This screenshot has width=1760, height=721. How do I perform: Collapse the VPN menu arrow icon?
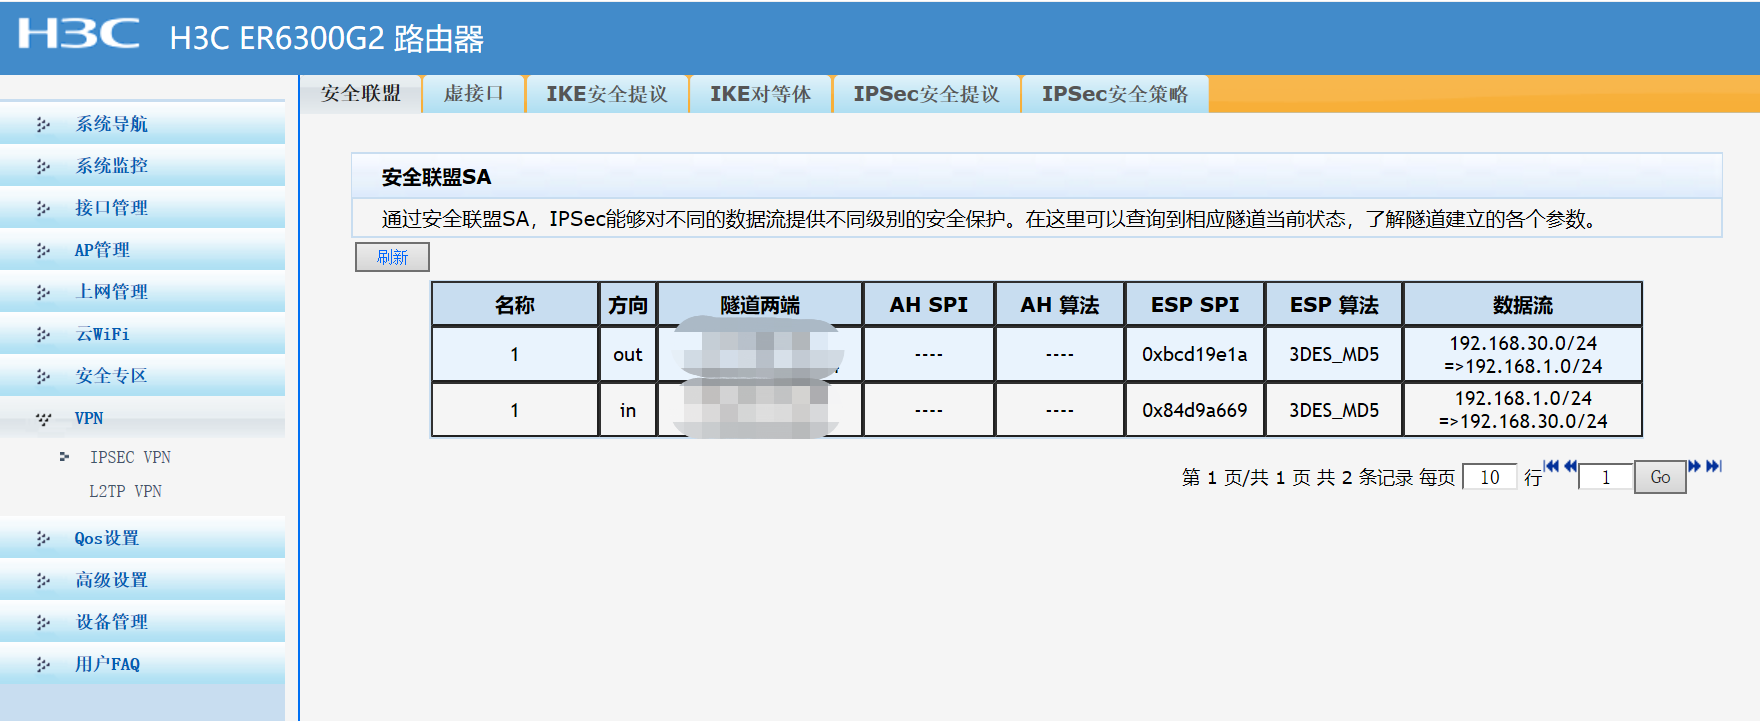(43, 419)
